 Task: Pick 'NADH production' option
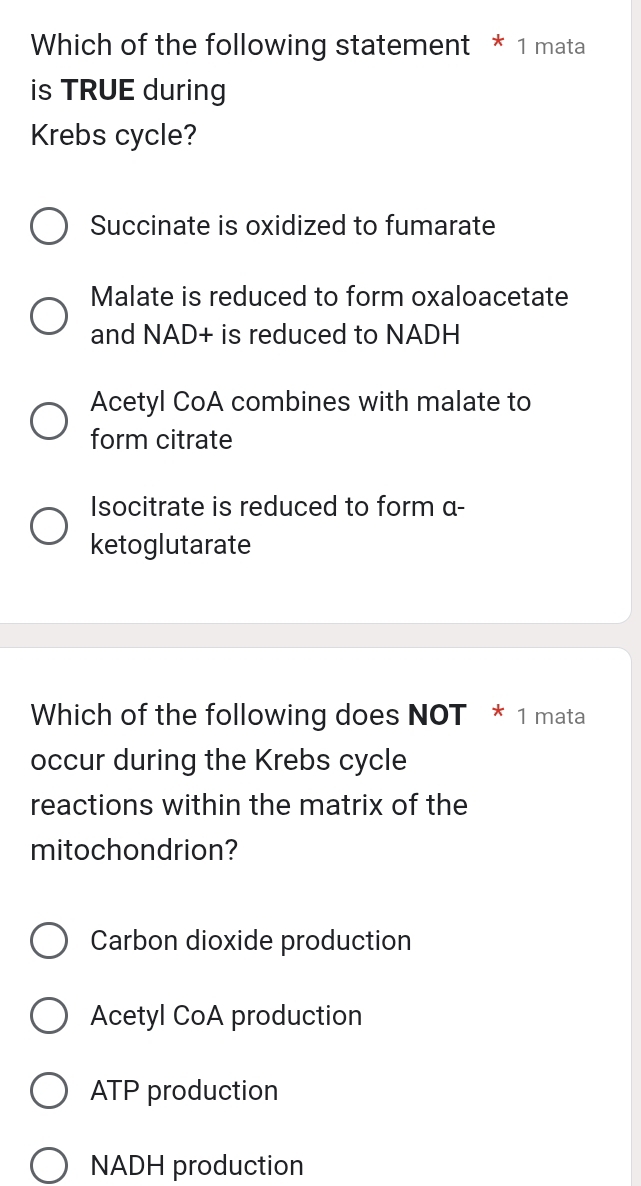49,1165
